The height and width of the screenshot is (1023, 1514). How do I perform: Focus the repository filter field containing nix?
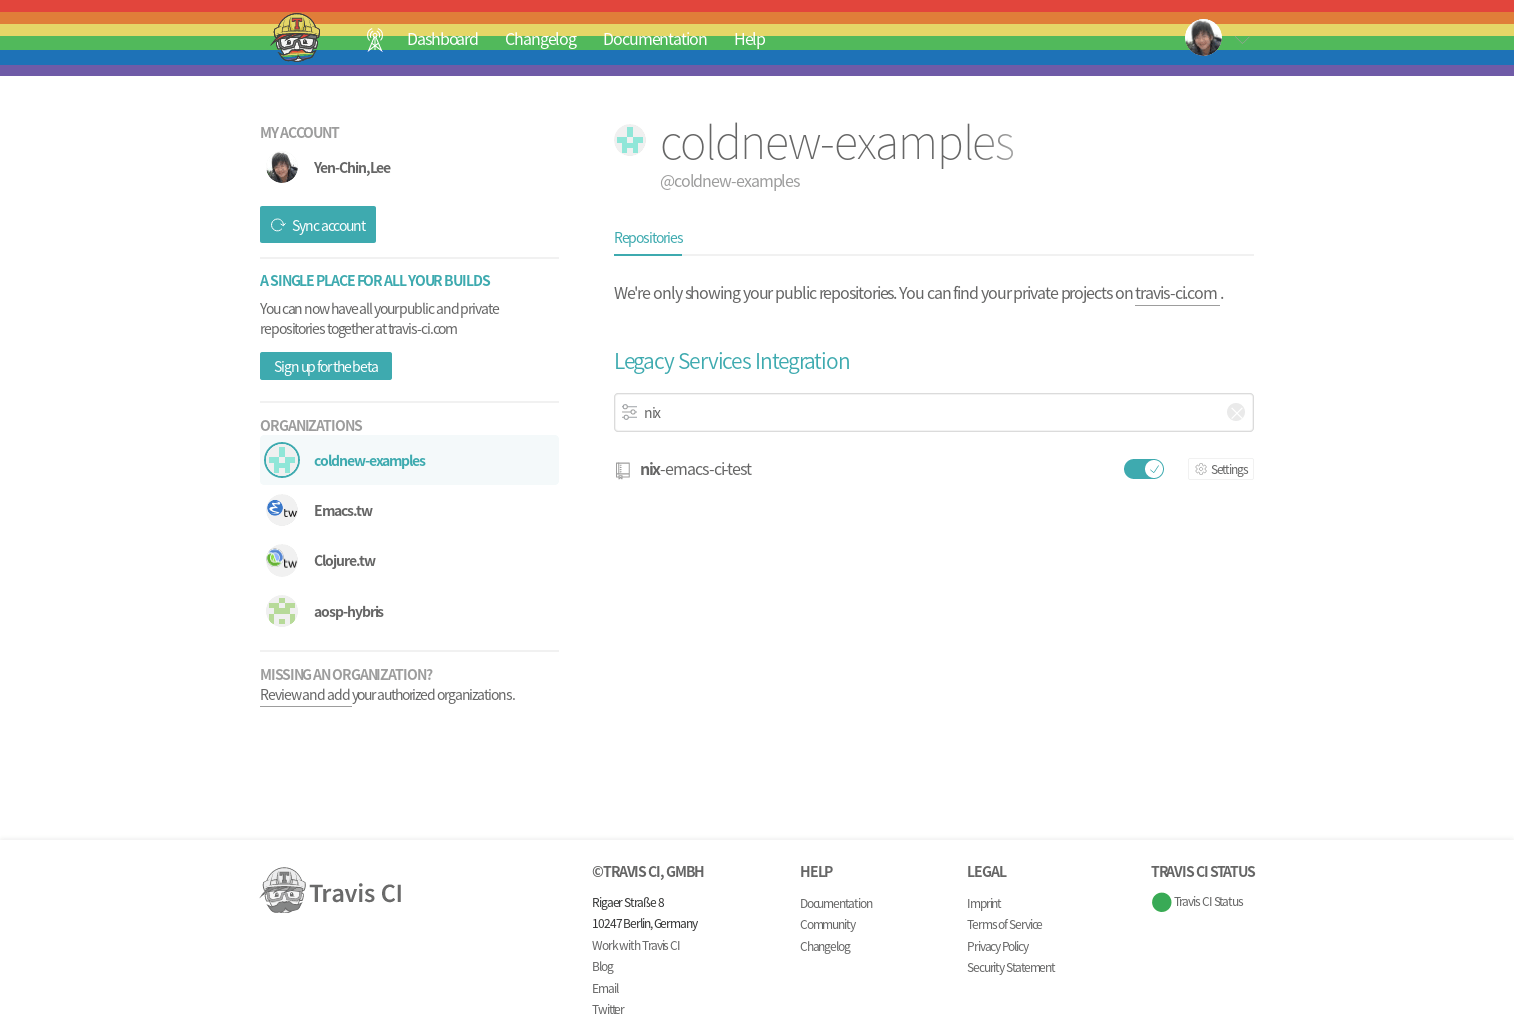click(930, 412)
